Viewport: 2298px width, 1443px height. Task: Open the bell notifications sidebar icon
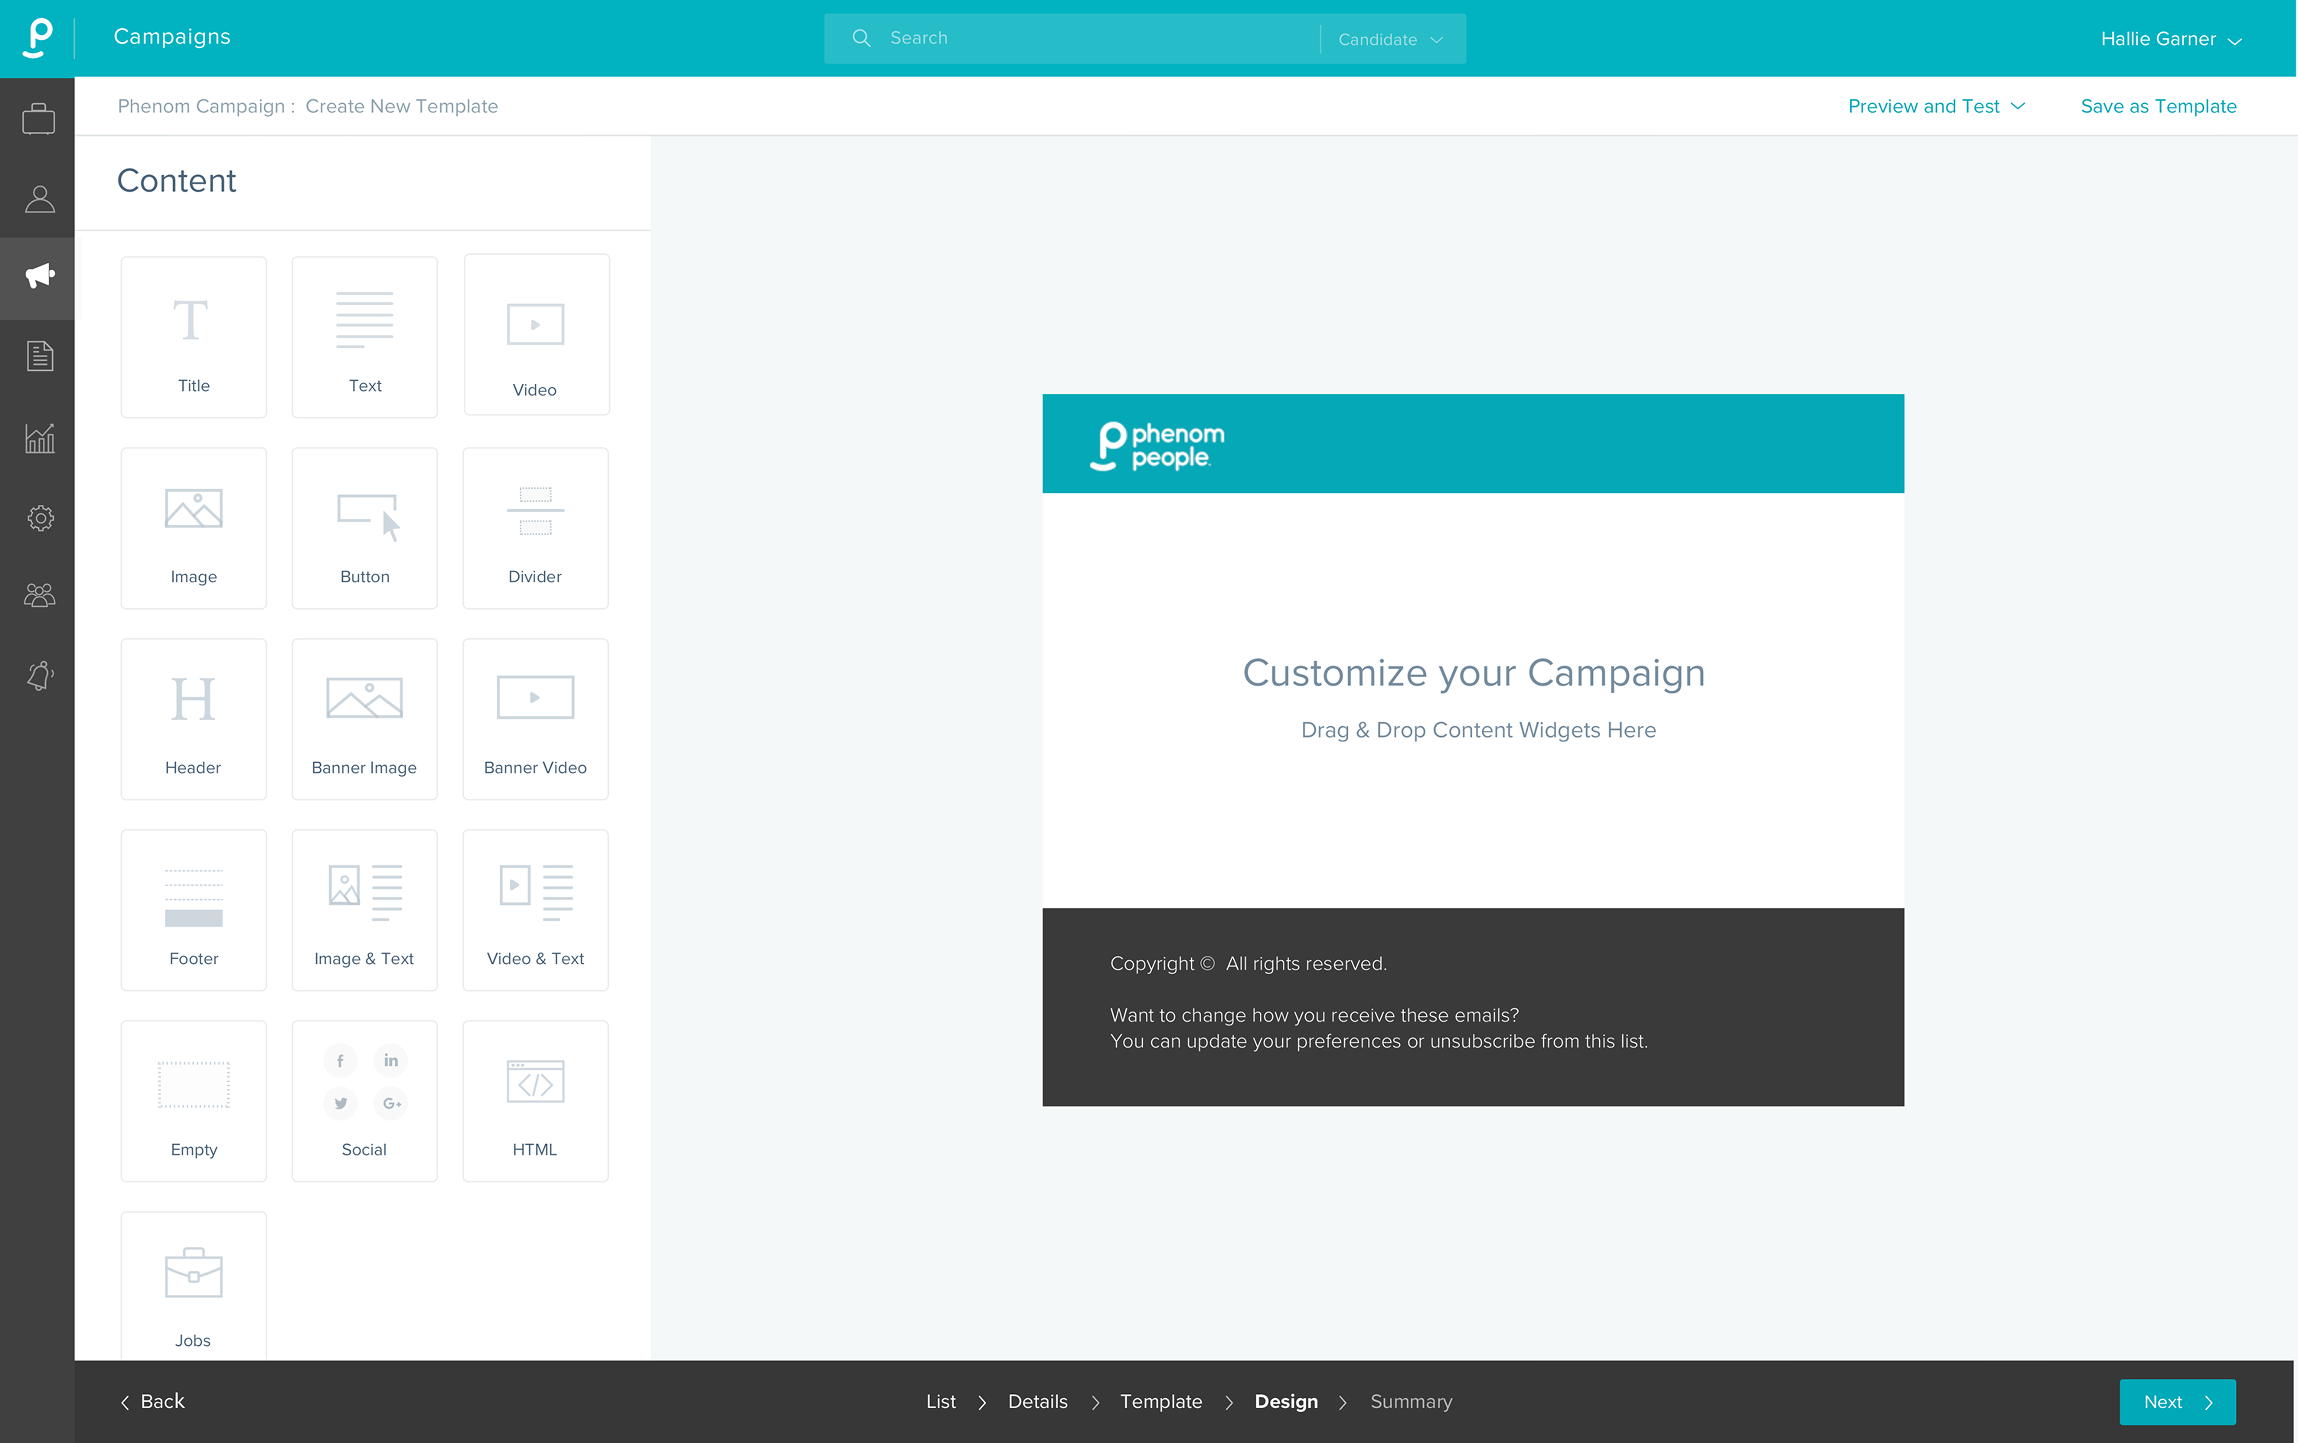coord(38,676)
